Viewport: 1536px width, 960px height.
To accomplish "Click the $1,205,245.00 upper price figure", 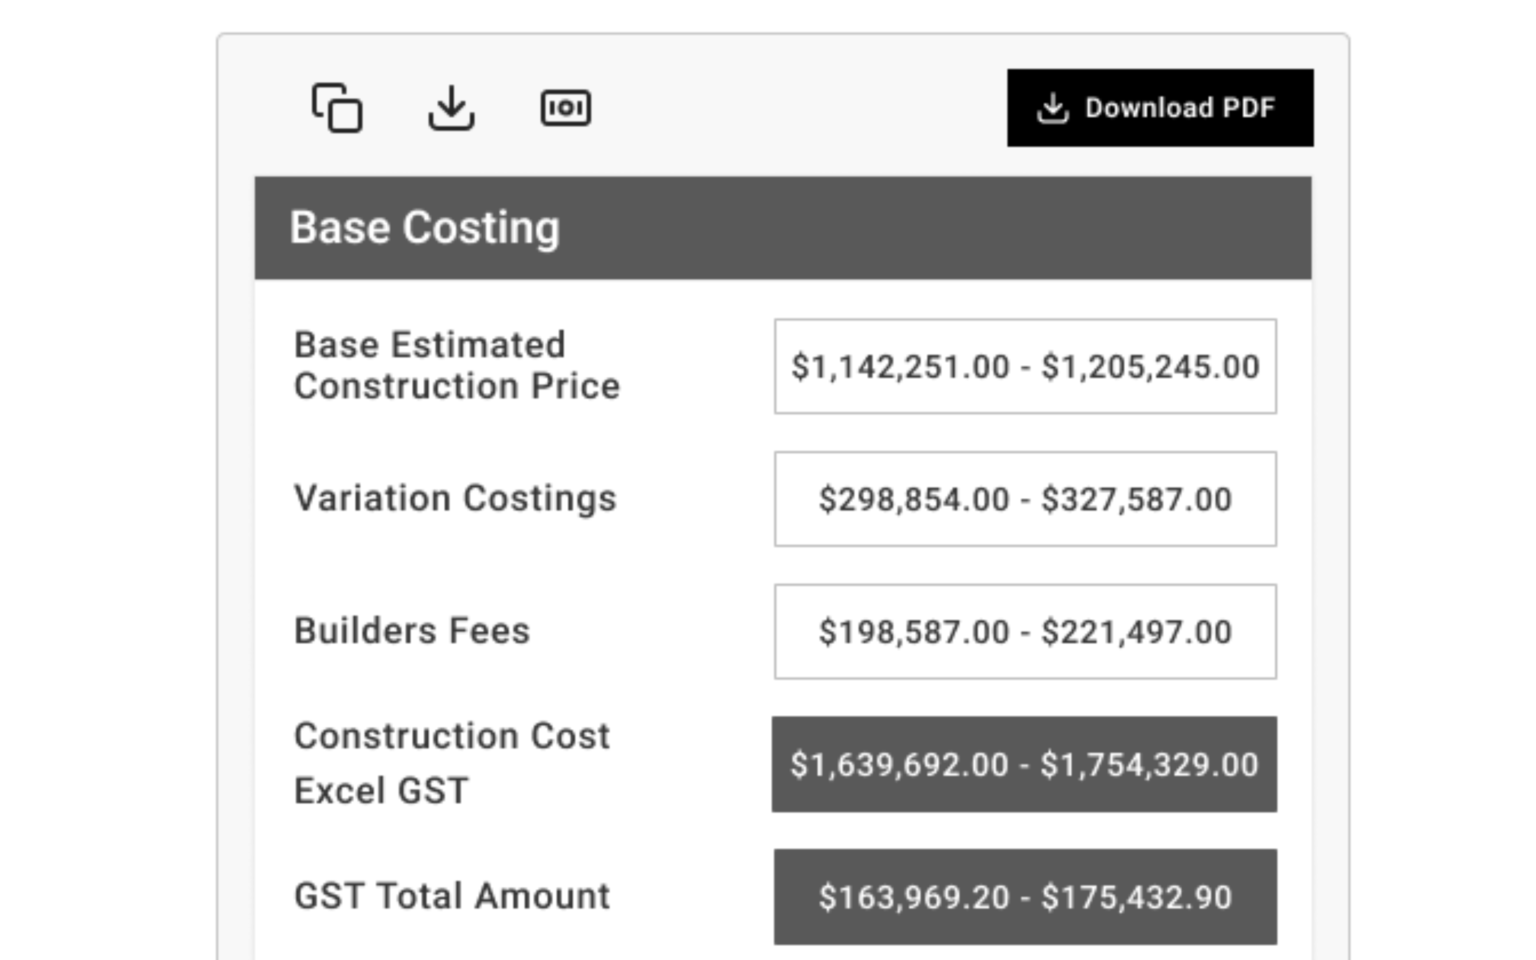I will point(1150,367).
